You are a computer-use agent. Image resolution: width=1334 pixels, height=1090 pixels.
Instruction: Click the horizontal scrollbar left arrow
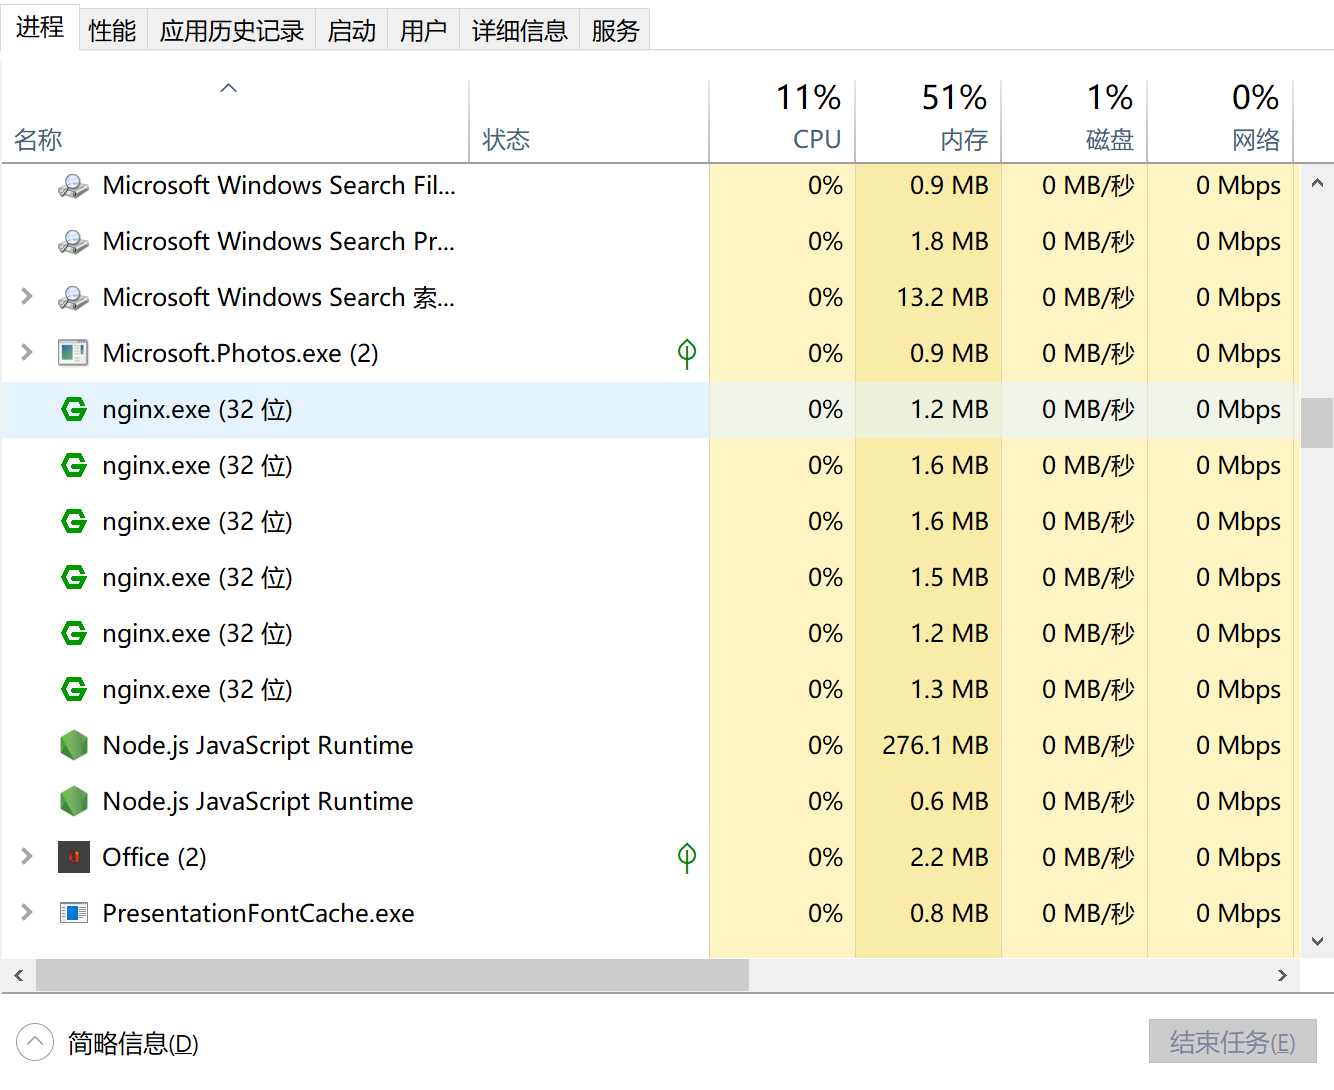tap(18, 975)
